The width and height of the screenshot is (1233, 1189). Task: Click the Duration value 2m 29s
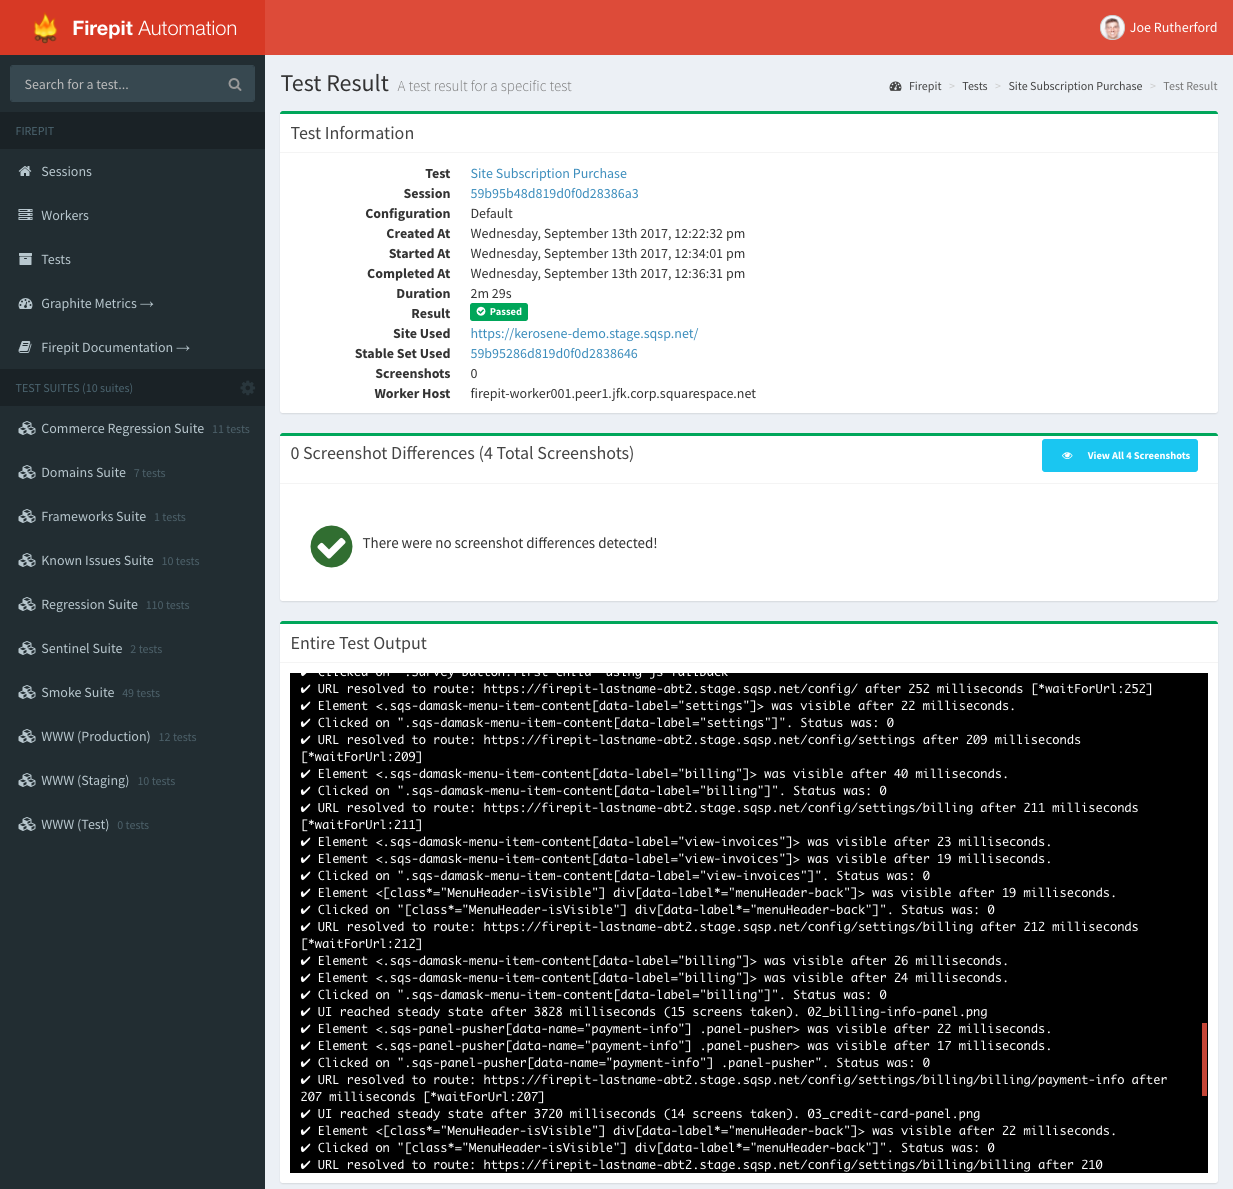[491, 294]
